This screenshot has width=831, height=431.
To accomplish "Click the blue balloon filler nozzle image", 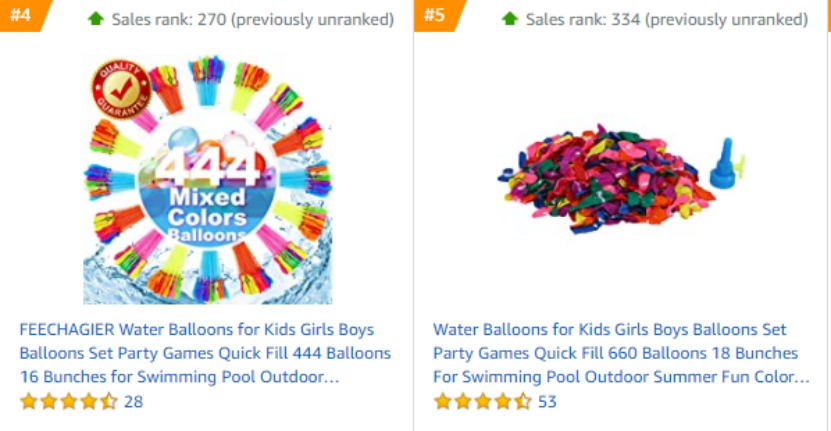I will pyautogui.click(x=727, y=163).
